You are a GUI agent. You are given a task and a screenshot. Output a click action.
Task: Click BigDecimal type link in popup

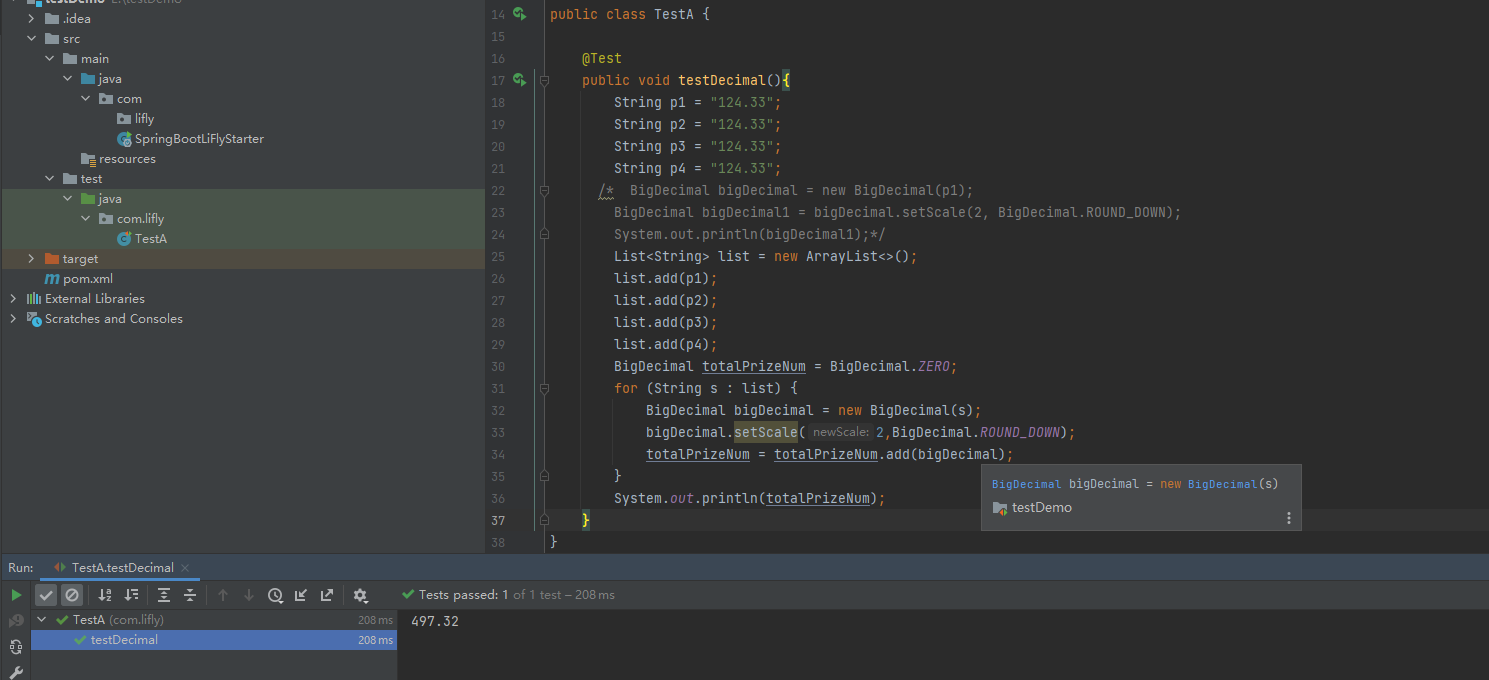click(1026, 484)
